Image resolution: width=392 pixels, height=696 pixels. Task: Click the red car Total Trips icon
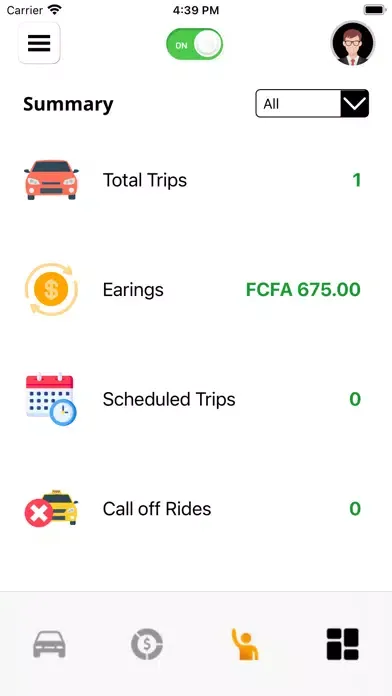51,180
